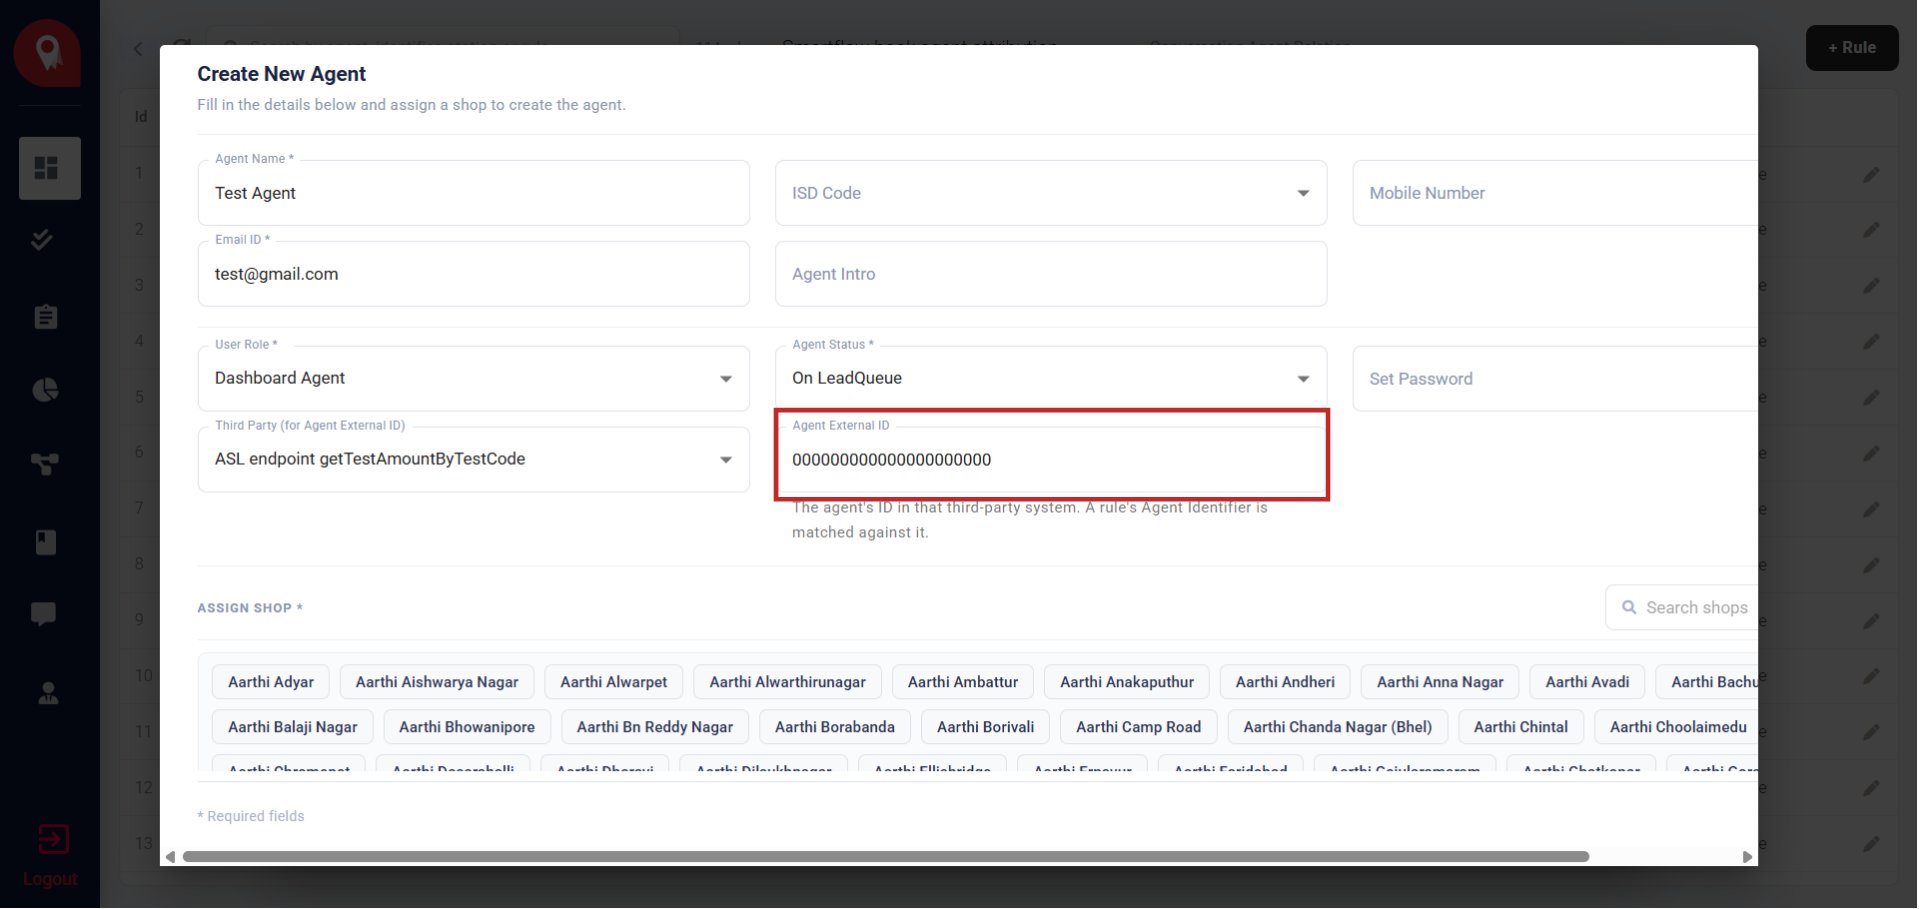Select the Aarthi Aishwarya Nagar shop chip
Viewport: 1919px width, 909px height.
click(x=437, y=682)
